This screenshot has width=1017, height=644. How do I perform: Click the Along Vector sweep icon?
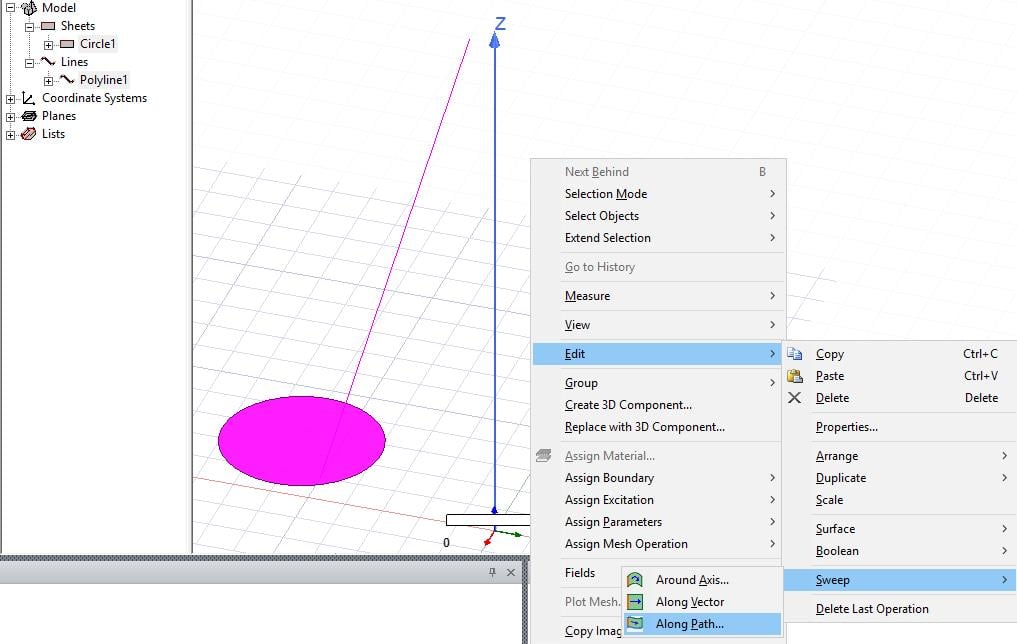coord(635,602)
